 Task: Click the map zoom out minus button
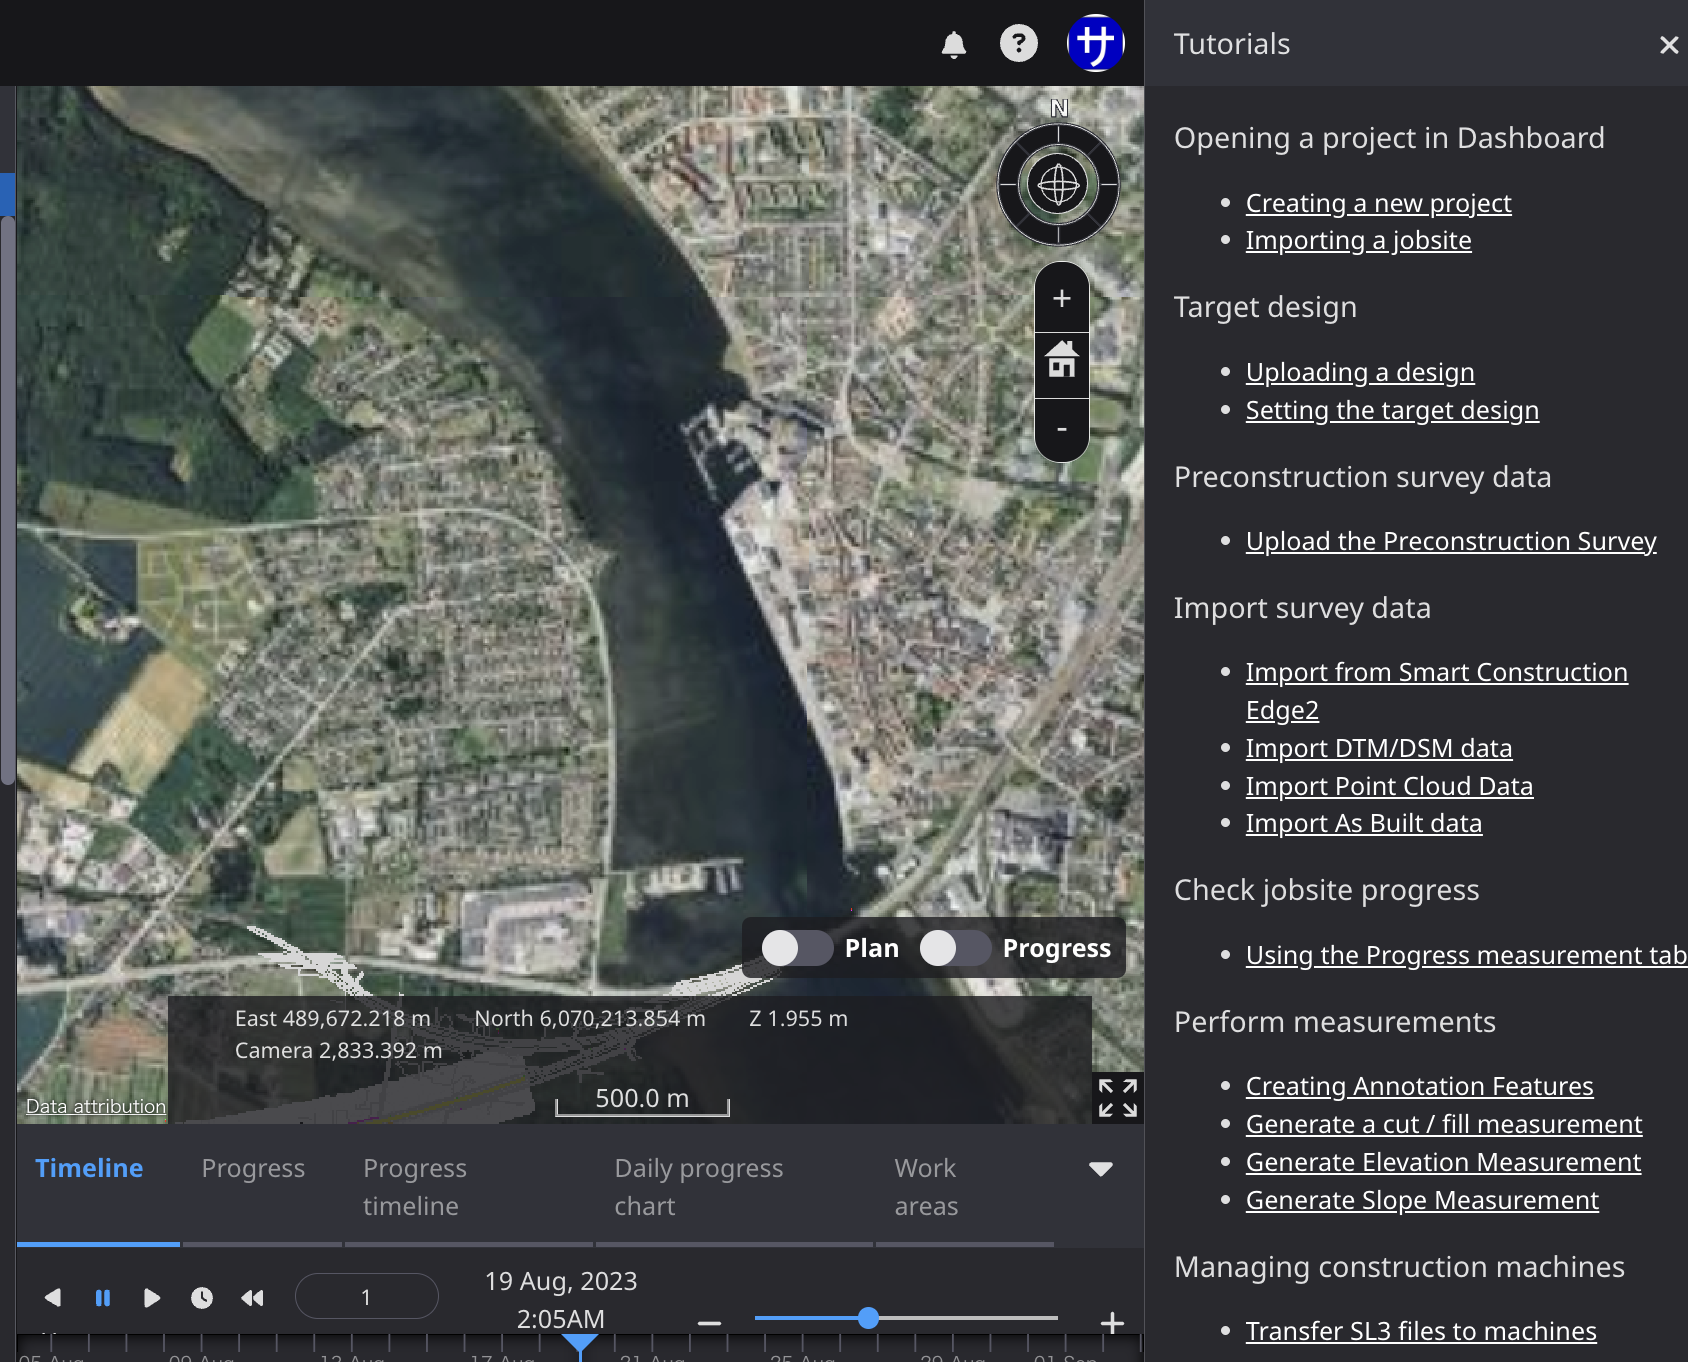(x=1061, y=429)
